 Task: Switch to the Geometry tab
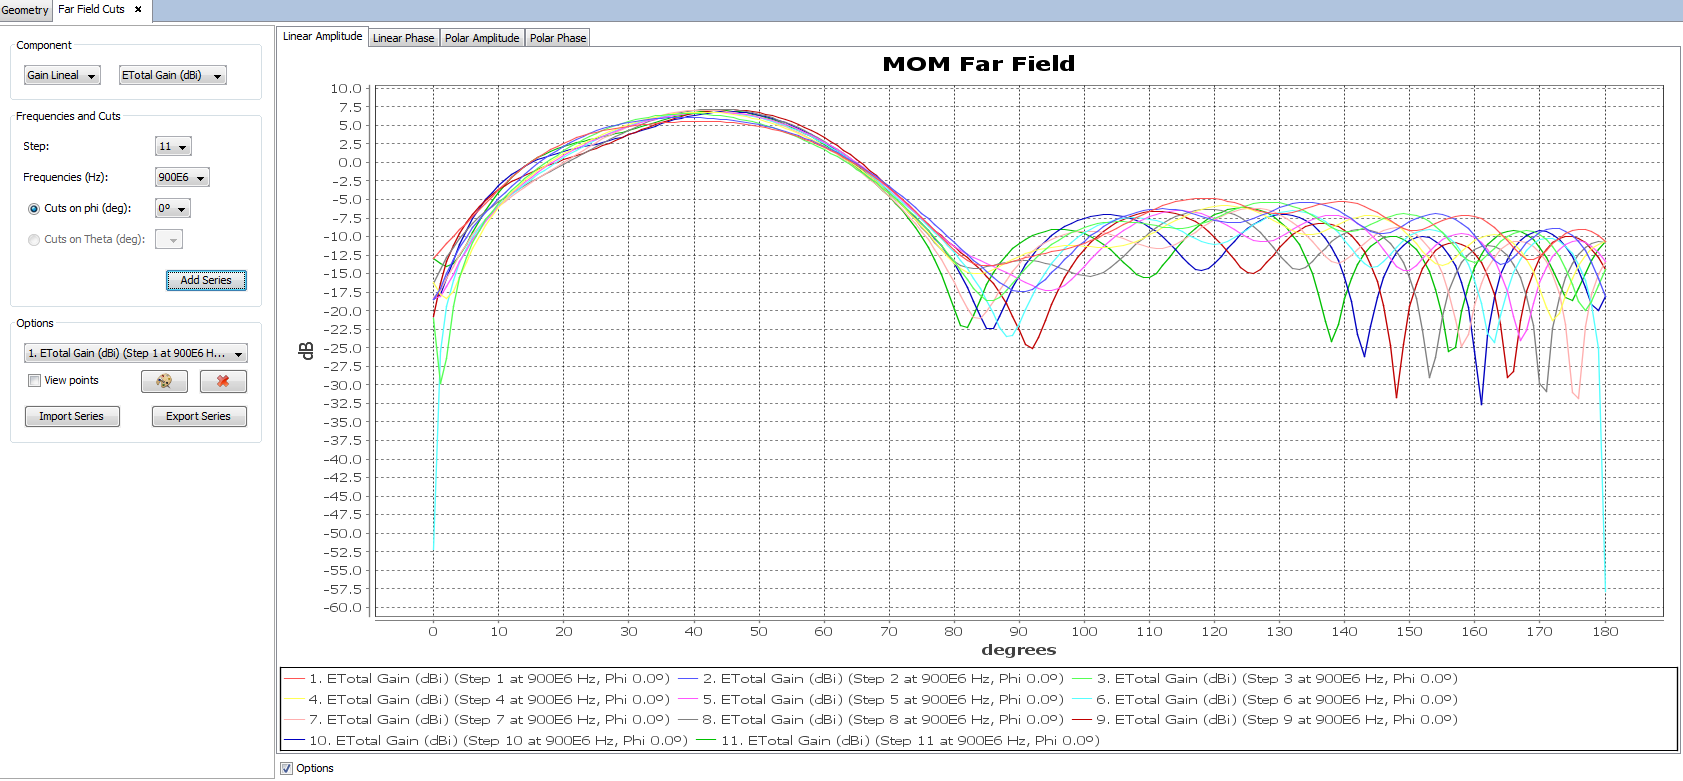25,10
